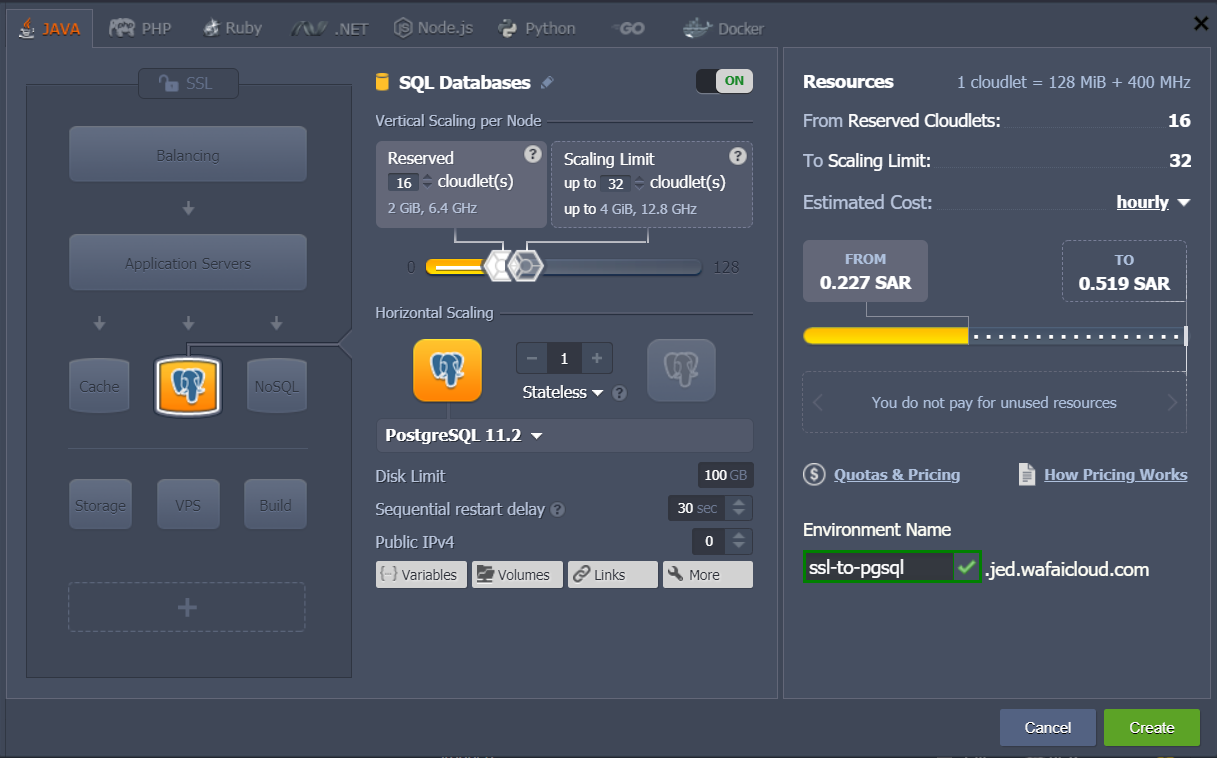Viewport: 1217px width, 758px height.
Task: Show next pricing tip
Action: tap(1172, 403)
